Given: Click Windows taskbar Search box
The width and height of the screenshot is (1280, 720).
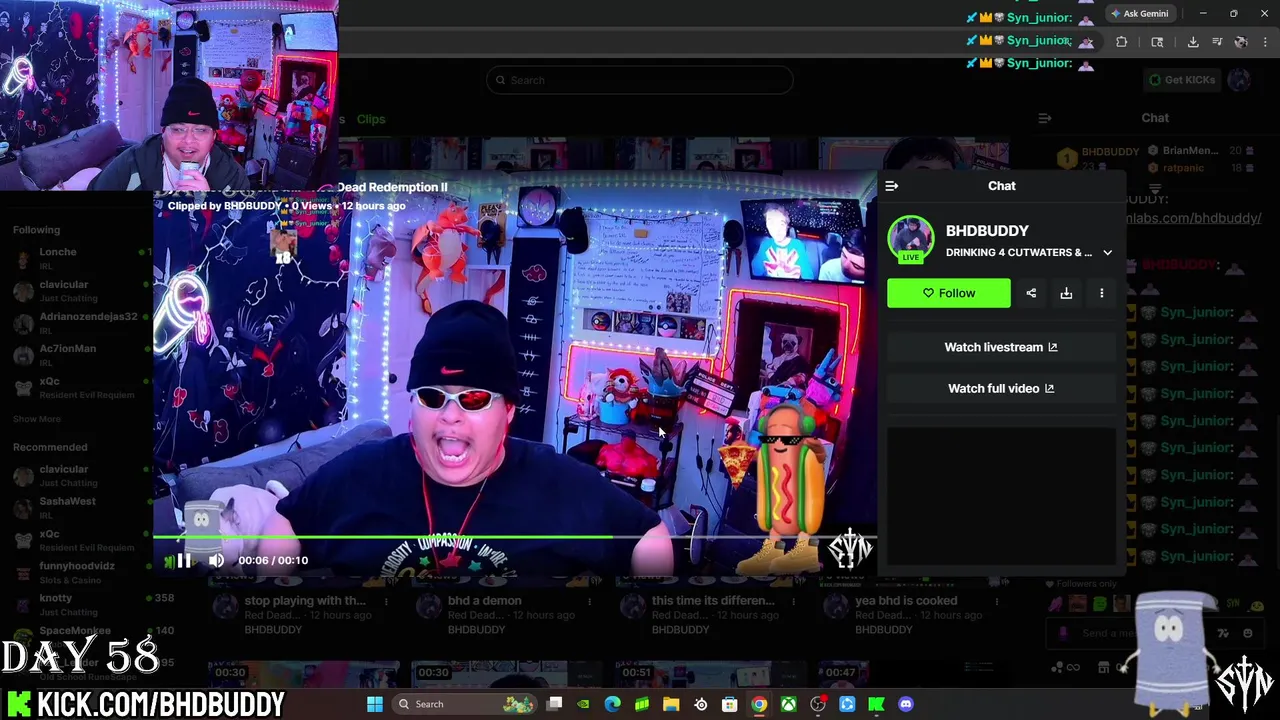Looking at the screenshot, I should [463, 704].
